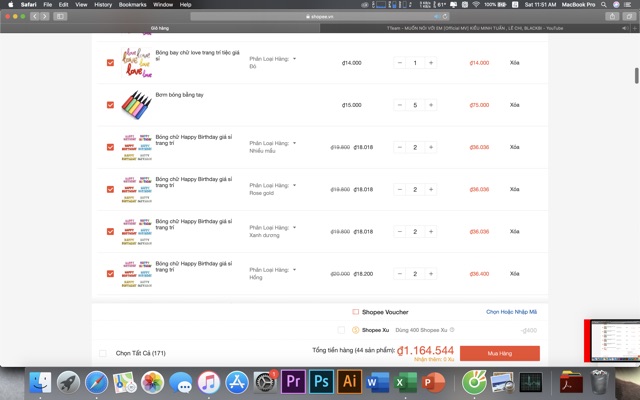Viewport: 640px width, 400px height.
Task: Uncheck the Bơm bóng bằng tay item
Action: tap(110, 105)
